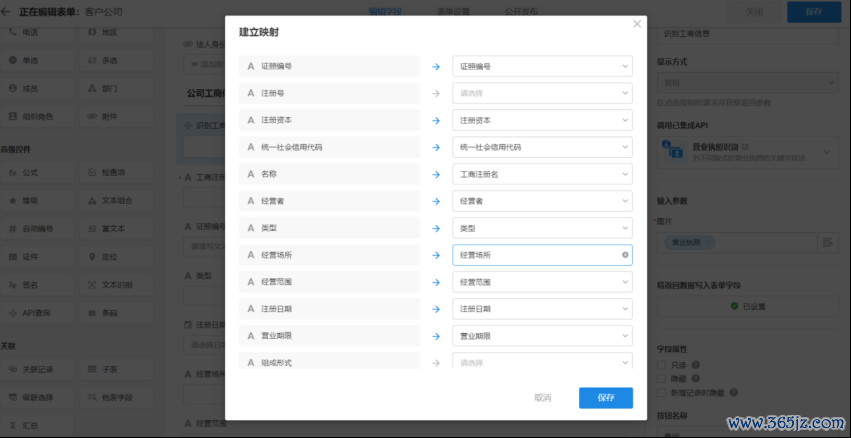Close the 建立映射 dialog
Screen dimensions: 851x438
tap(637, 24)
